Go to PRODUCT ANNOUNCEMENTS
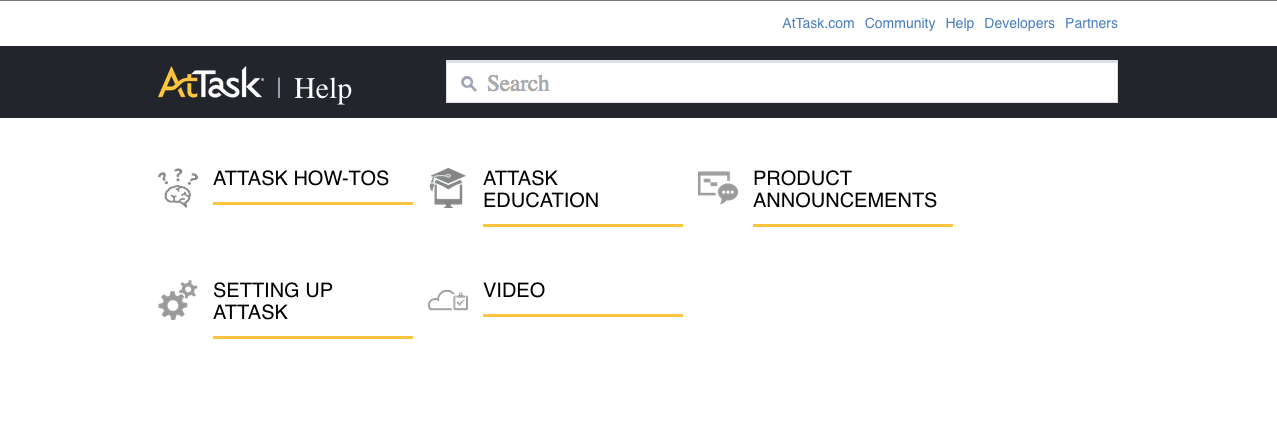Screen dimensions: 1277x437 845,189
